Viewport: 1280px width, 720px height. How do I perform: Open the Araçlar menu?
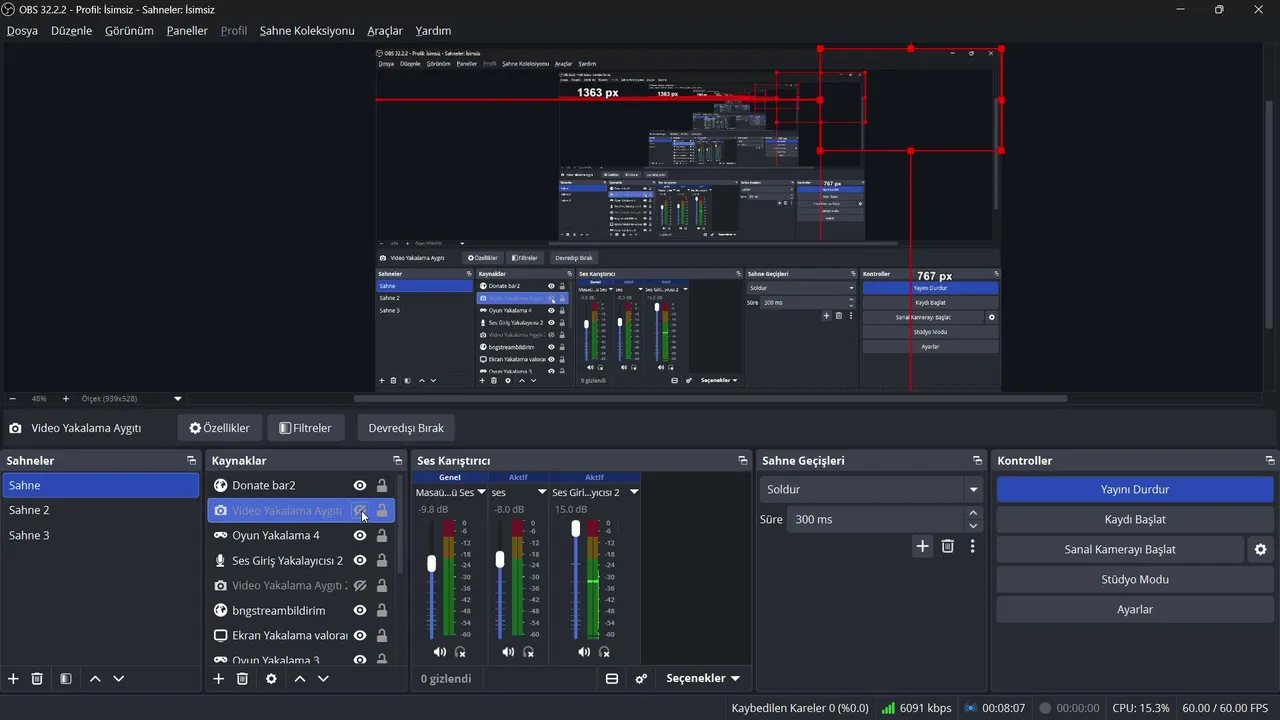pos(385,31)
